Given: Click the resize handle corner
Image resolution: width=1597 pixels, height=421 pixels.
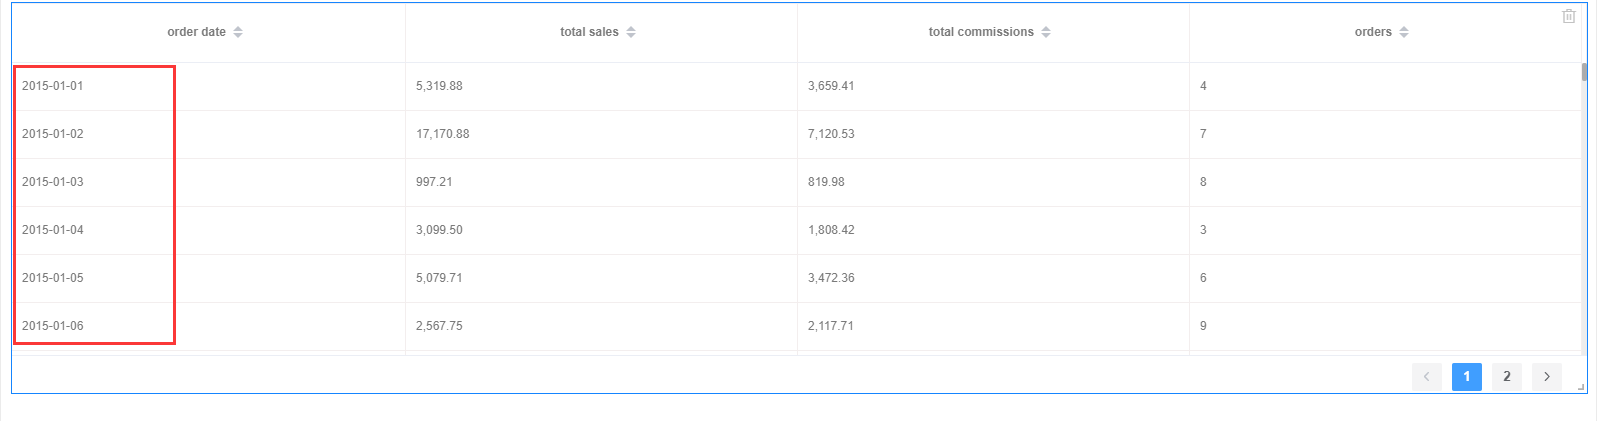Looking at the screenshot, I should [1581, 387].
